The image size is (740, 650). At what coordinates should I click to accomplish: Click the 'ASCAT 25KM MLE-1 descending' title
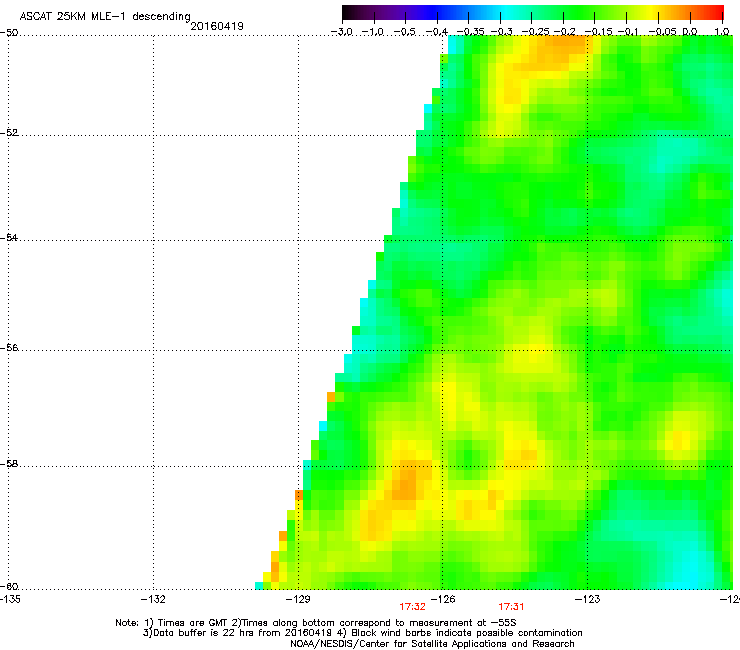[105, 17]
